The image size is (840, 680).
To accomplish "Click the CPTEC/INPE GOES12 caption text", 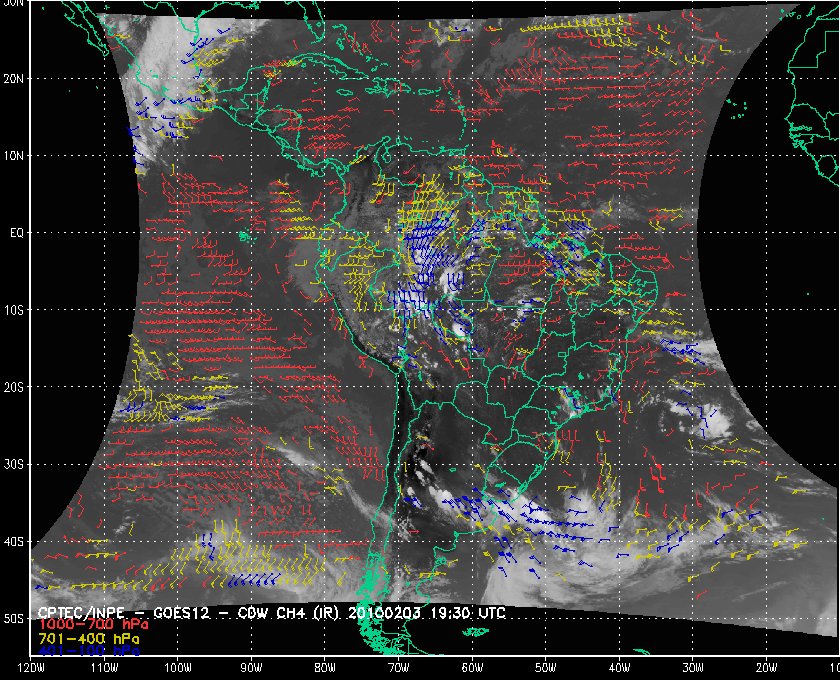I will click(272, 613).
